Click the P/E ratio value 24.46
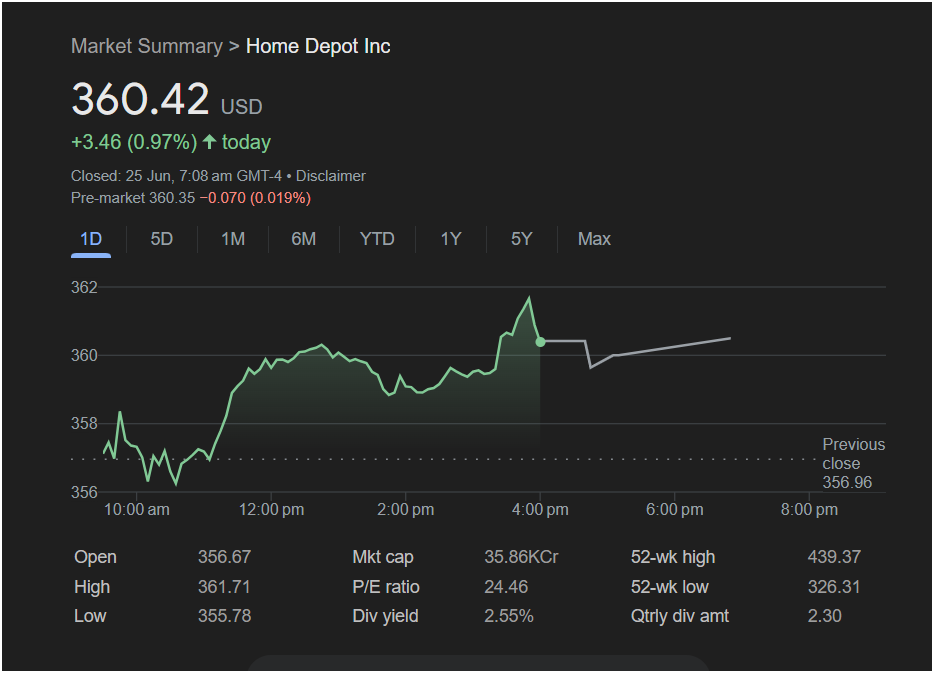This screenshot has width=934, height=673. coord(506,587)
